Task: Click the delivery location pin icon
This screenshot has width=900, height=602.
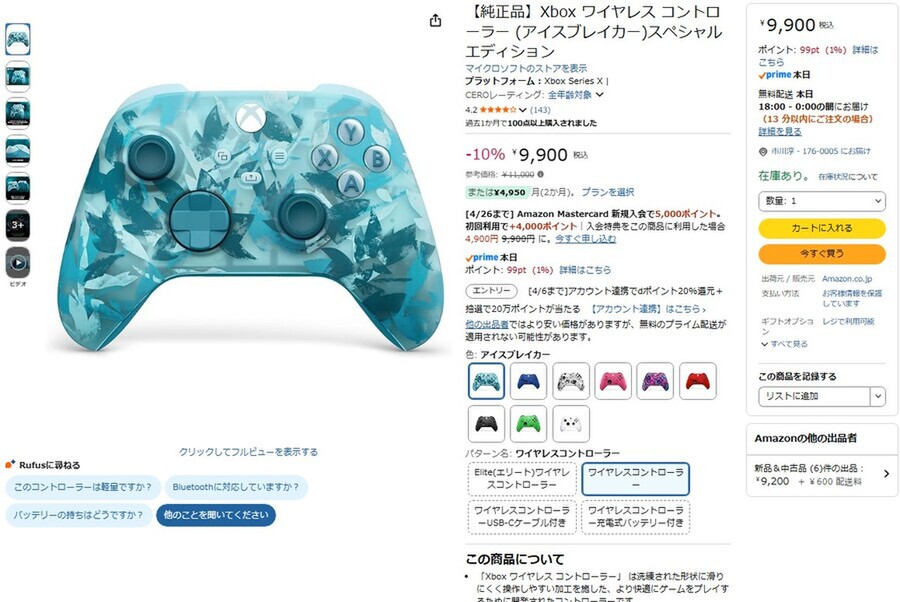Action: pyautogui.click(x=763, y=152)
